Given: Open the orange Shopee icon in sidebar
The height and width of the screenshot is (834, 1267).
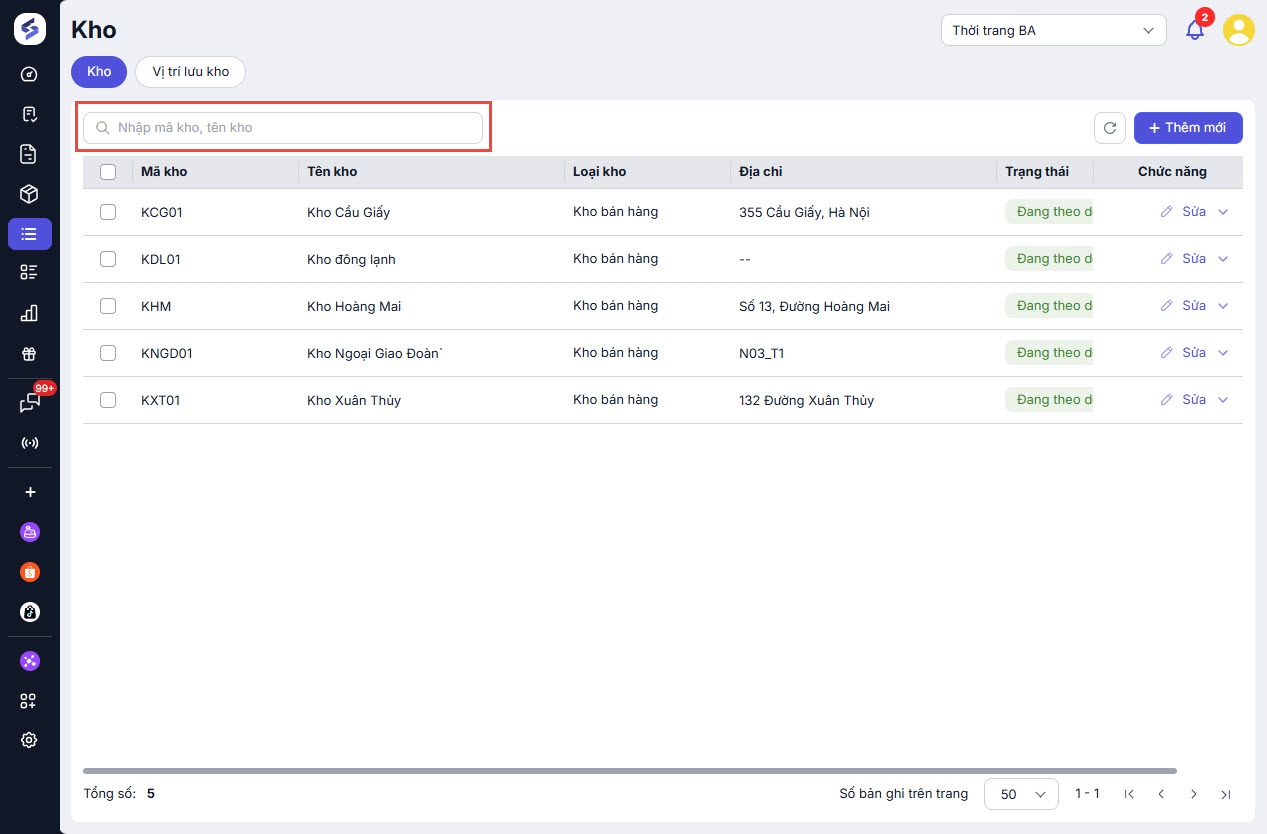Looking at the screenshot, I should coord(30,572).
